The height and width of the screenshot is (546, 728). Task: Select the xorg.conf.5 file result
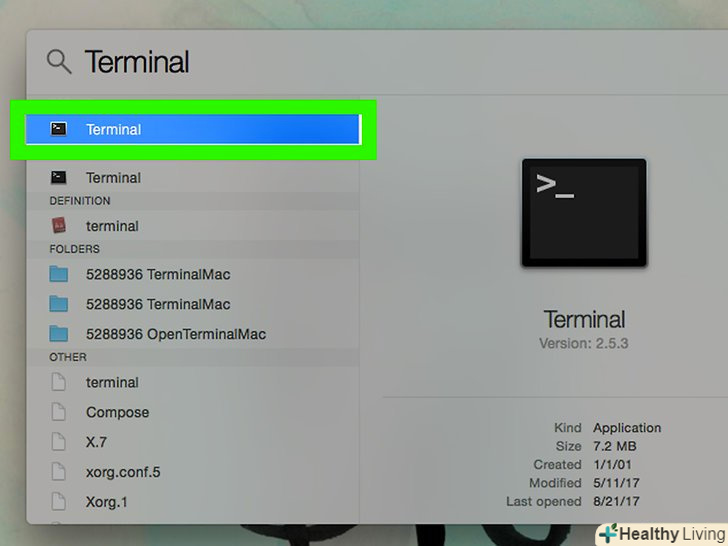pyautogui.click(x=193, y=472)
